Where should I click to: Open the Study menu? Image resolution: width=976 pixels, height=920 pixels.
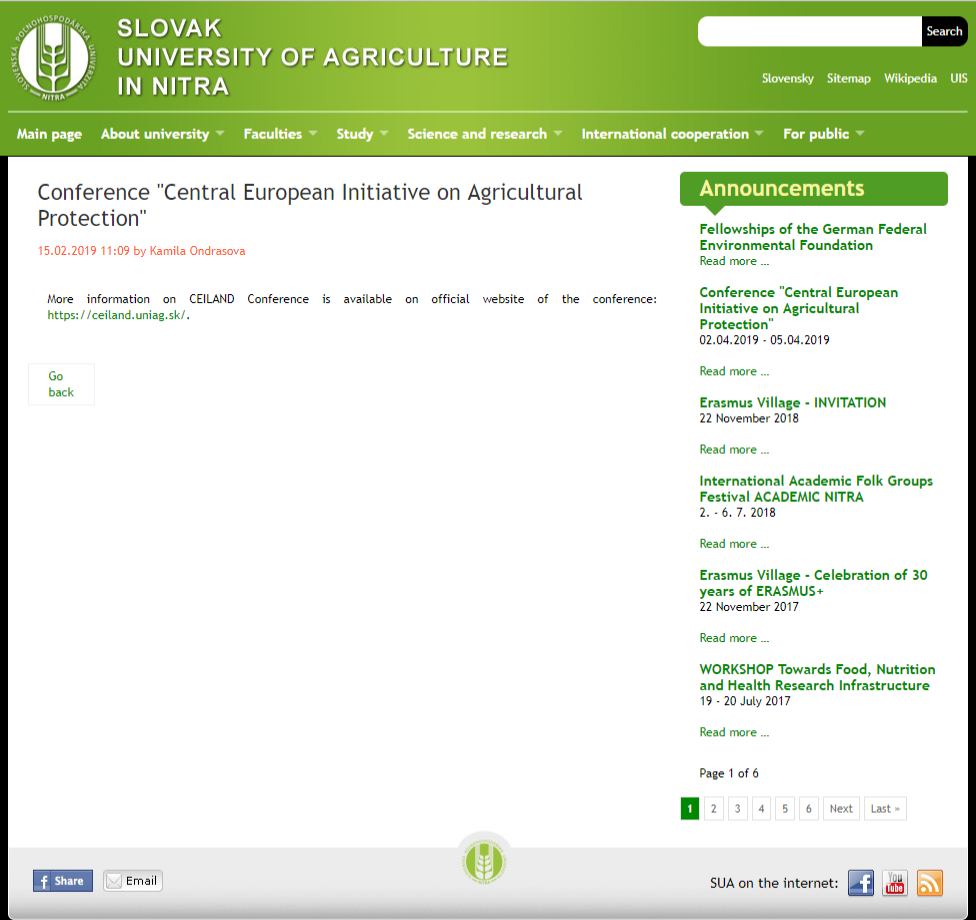[x=355, y=134]
